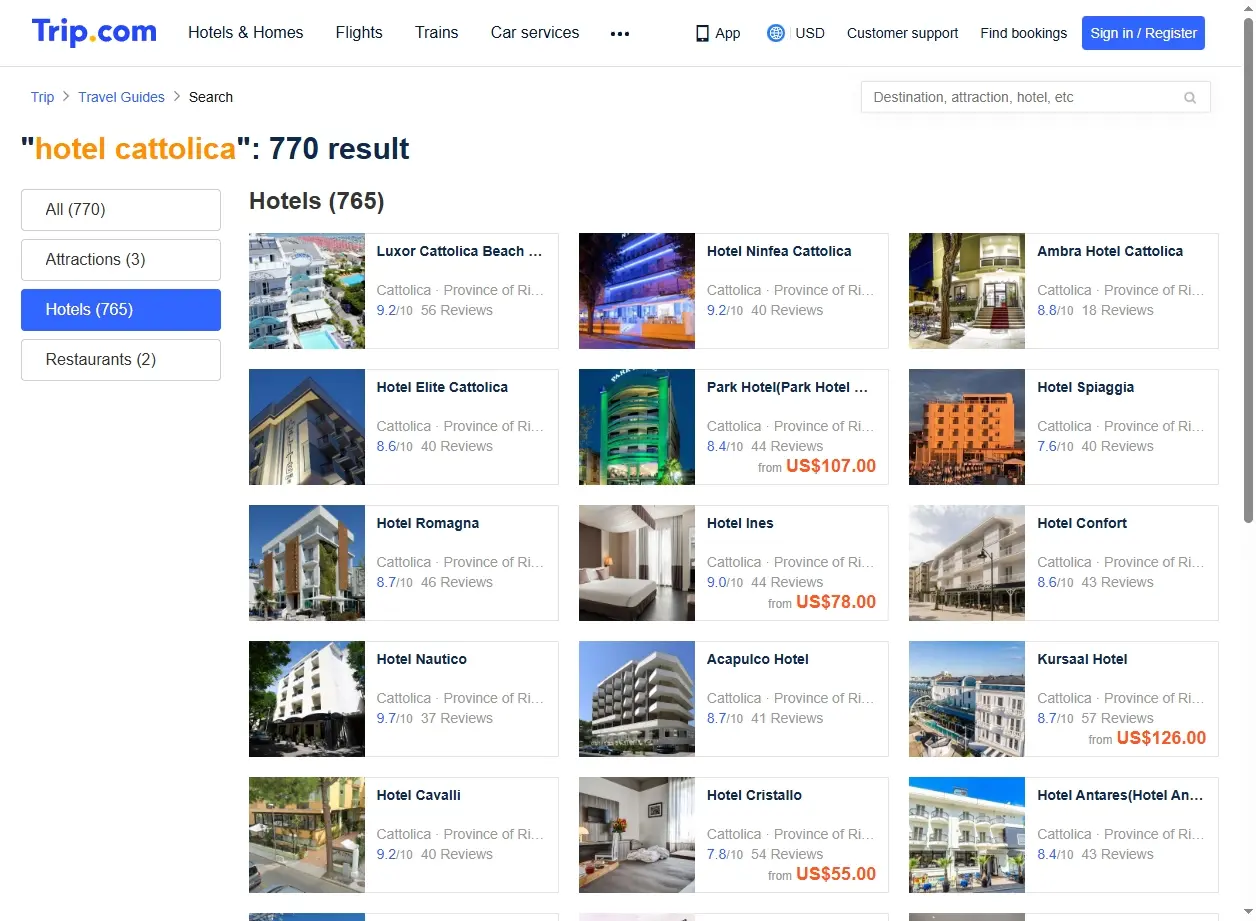Click Acapulco Hotel title

[758, 660]
